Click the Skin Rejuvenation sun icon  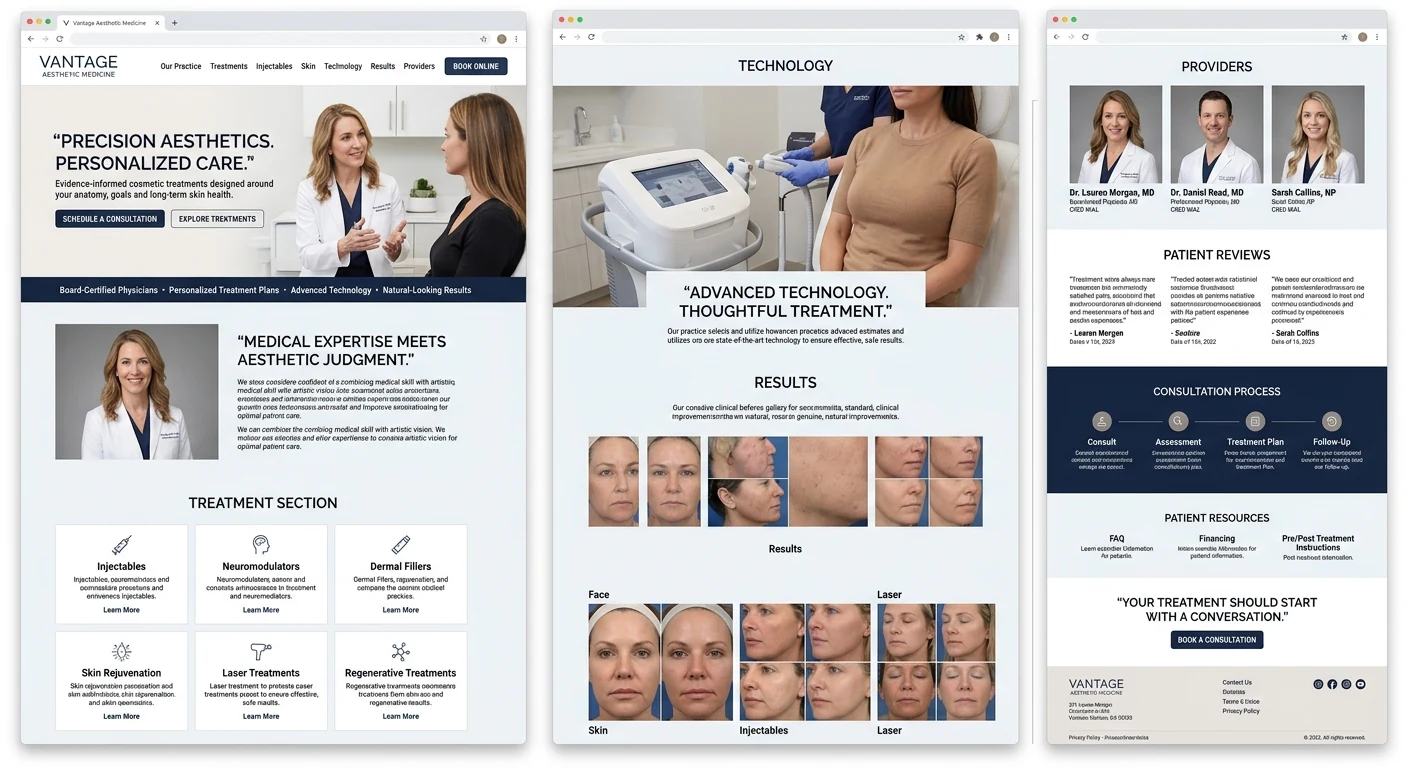(x=121, y=652)
